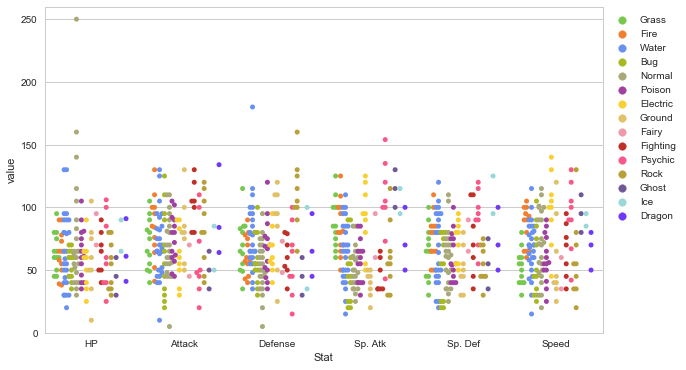Select the Water legend blue dot
Screen dimensions: 686x370
622,48
